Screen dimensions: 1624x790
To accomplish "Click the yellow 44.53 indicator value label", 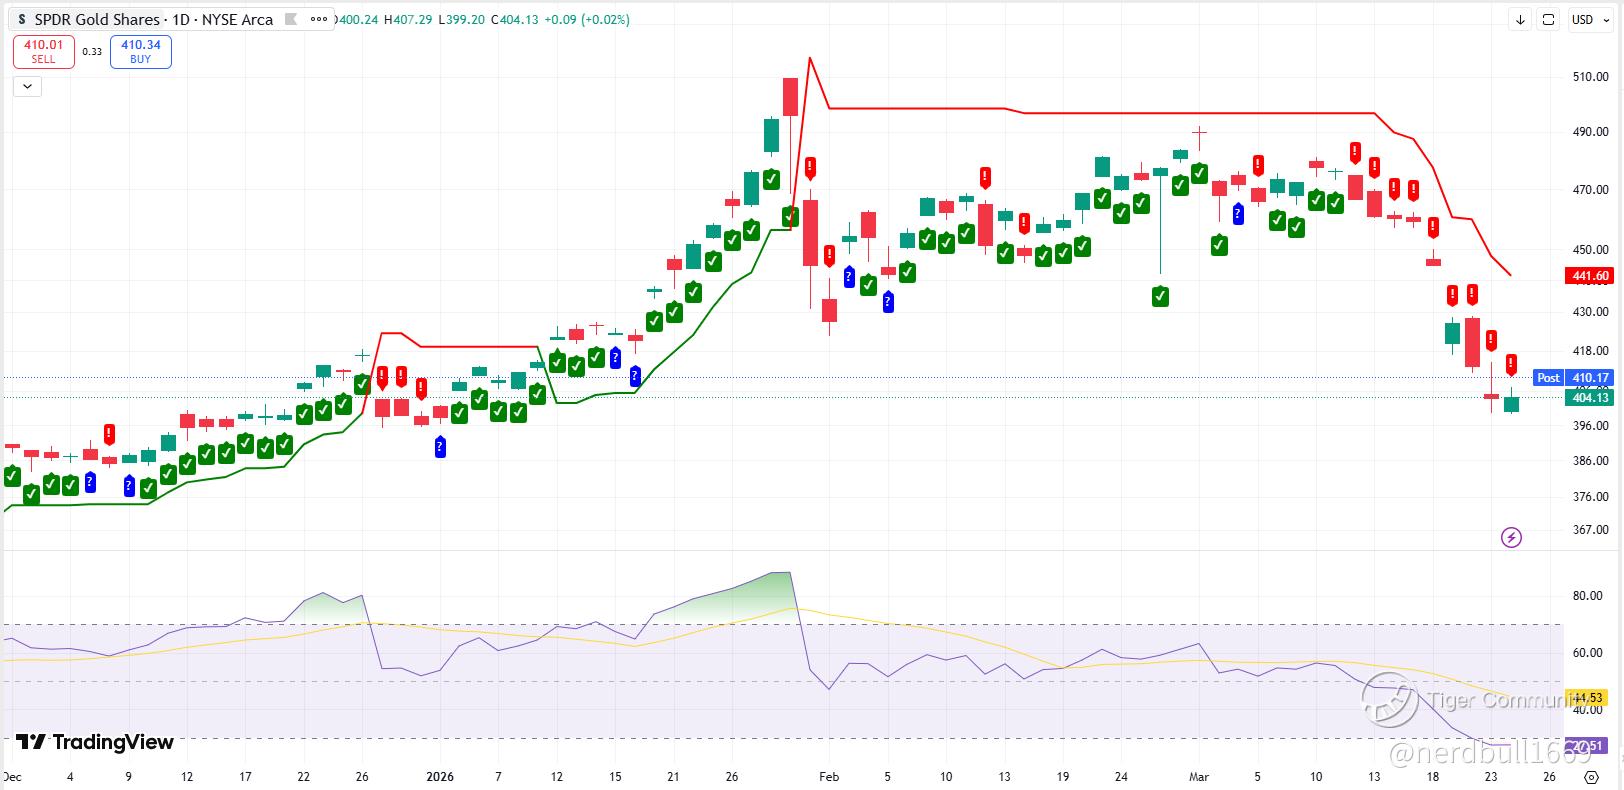I will point(1588,698).
